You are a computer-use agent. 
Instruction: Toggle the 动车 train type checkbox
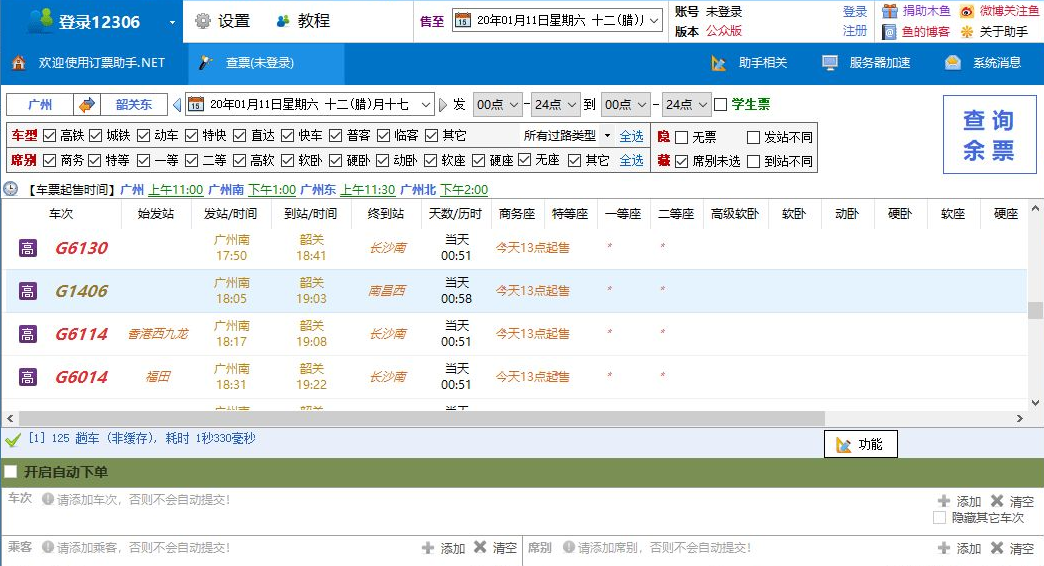point(143,136)
